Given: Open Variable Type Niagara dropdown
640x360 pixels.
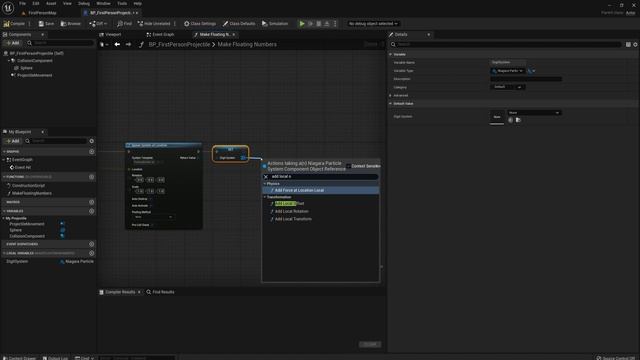Looking at the screenshot, I should tap(508, 71).
